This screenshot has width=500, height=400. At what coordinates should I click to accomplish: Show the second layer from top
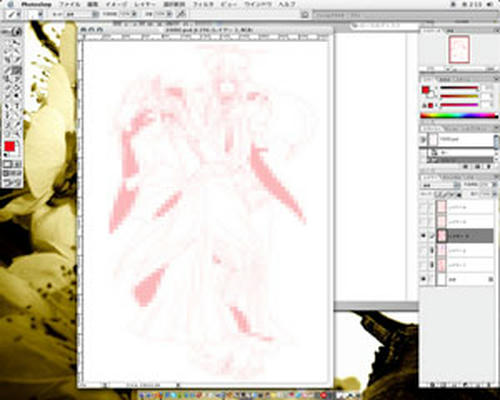pyautogui.click(x=423, y=222)
